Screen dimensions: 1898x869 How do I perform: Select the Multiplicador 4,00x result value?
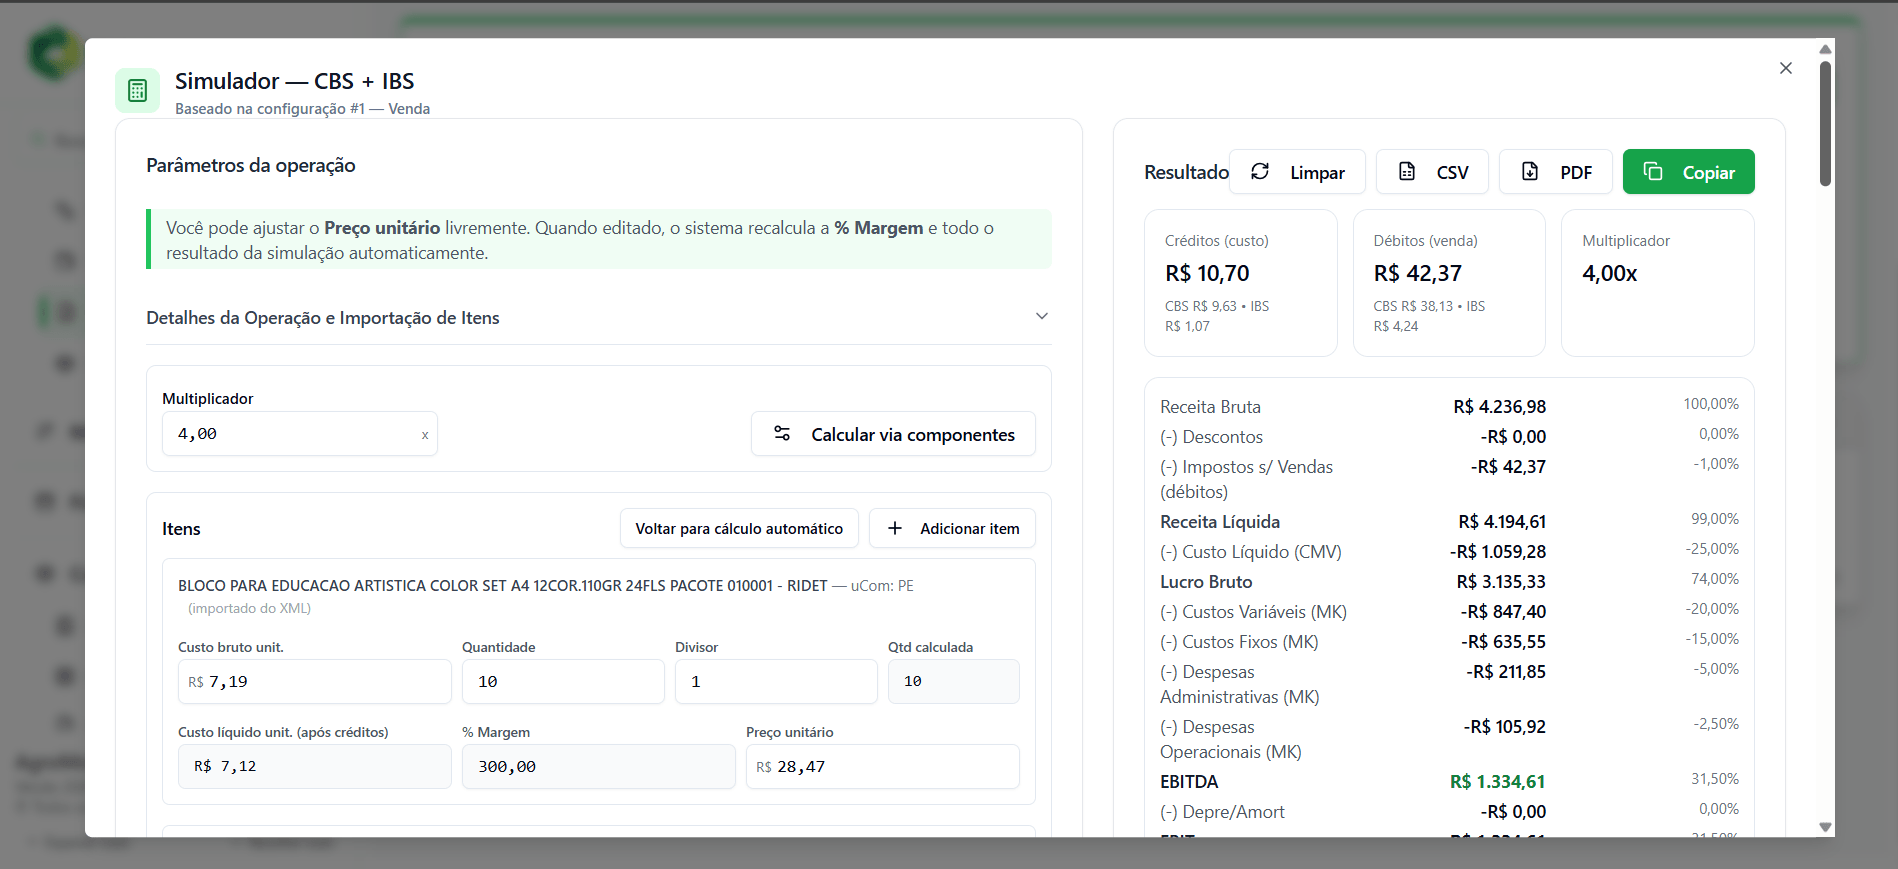1609,273
